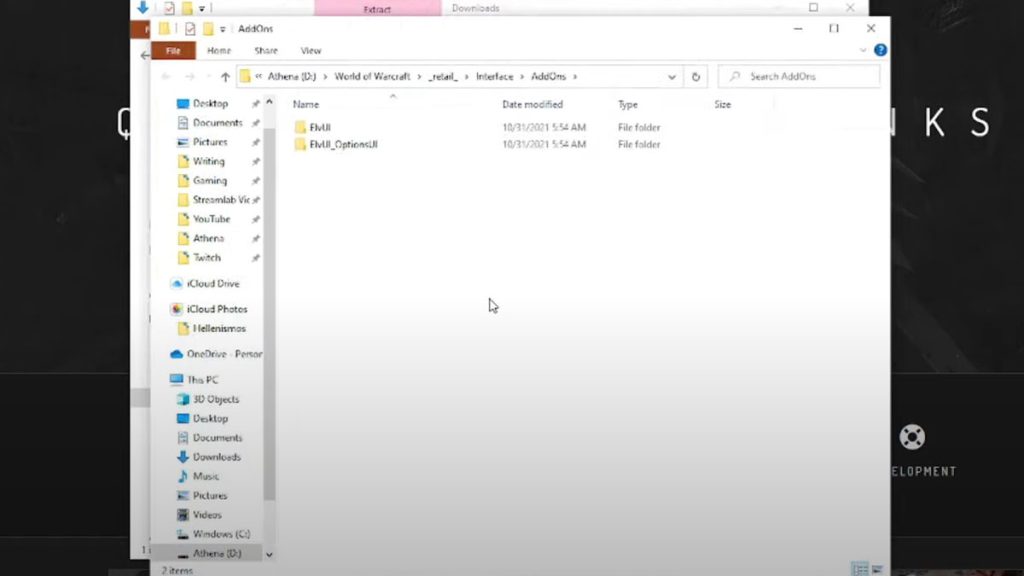This screenshot has width=1024, height=576.
Task: Switch to Large icons view in status bar
Action: pyautogui.click(x=876, y=568)
